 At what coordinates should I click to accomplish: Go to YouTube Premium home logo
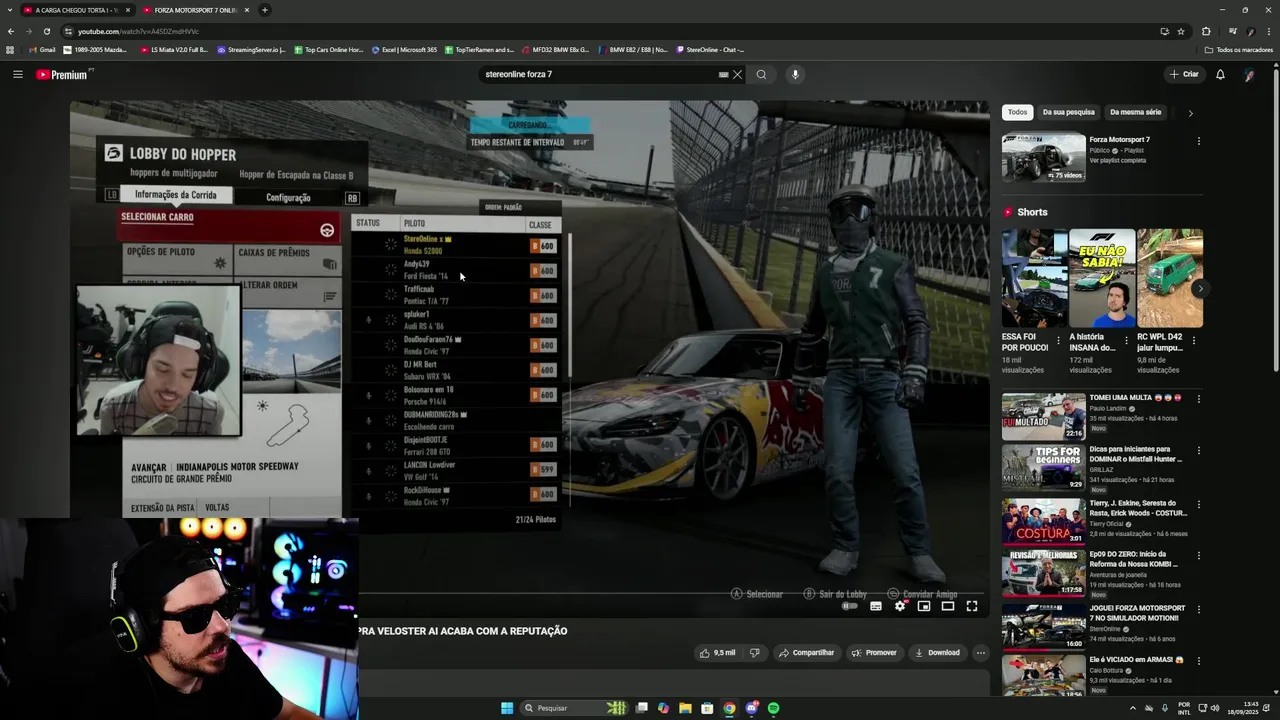pyautogui.click(x=61, y=74)
